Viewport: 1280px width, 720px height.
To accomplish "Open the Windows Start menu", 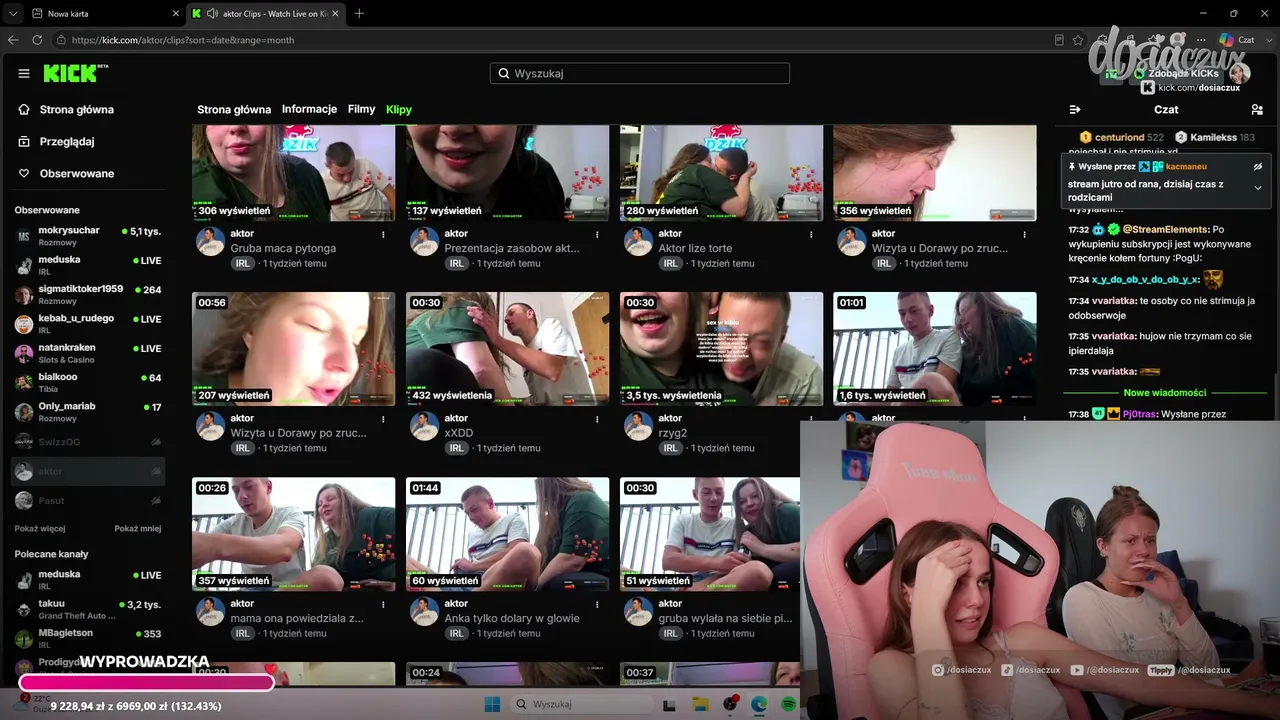I will tap(492, 705).
